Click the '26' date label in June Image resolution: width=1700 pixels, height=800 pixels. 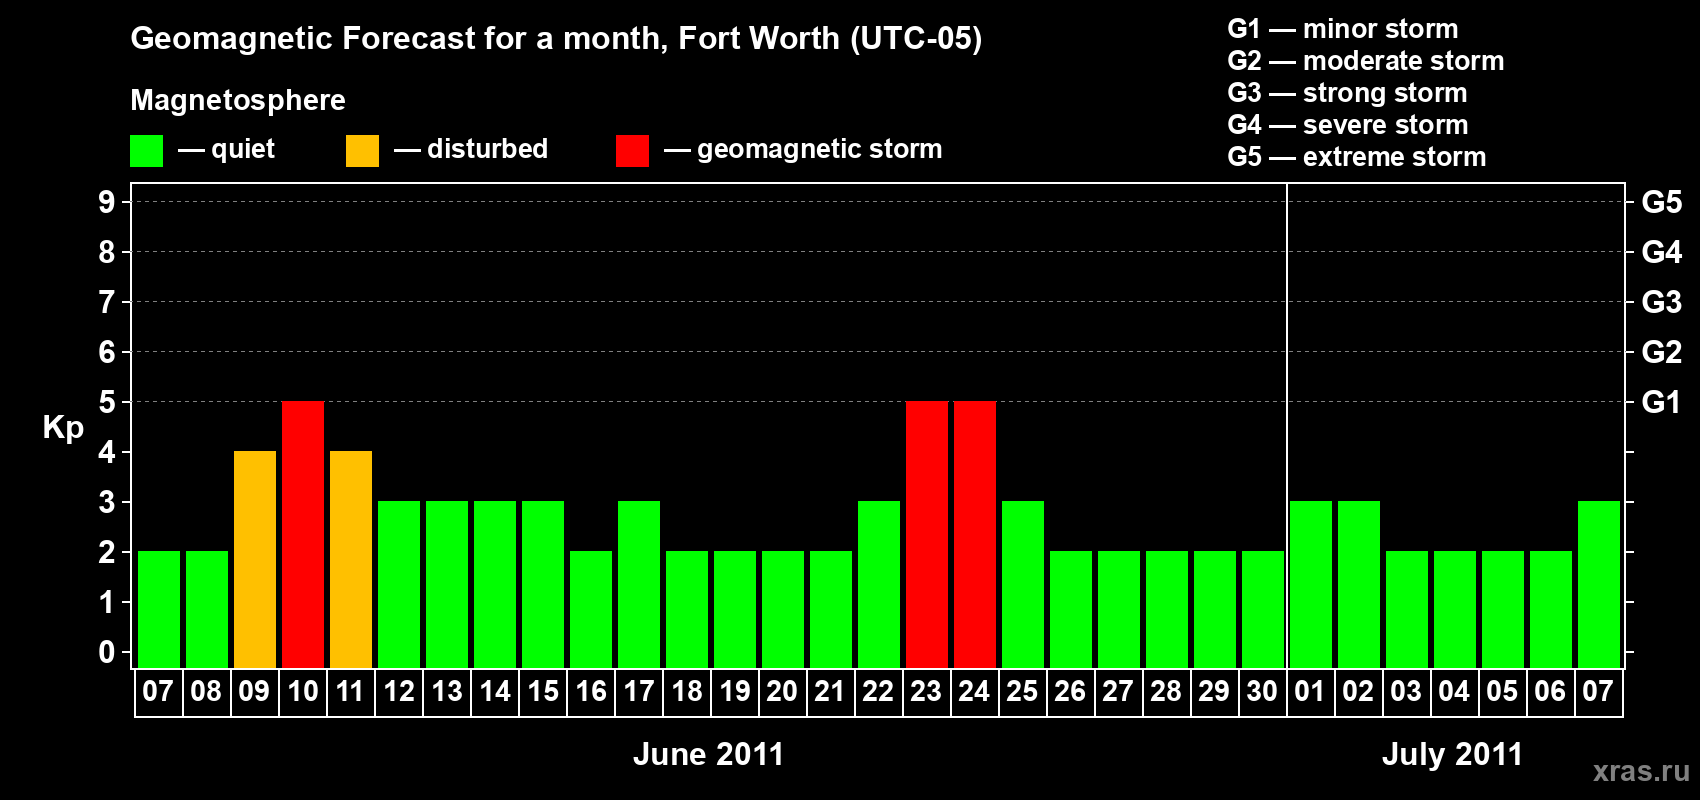[x=1070, y=692]
